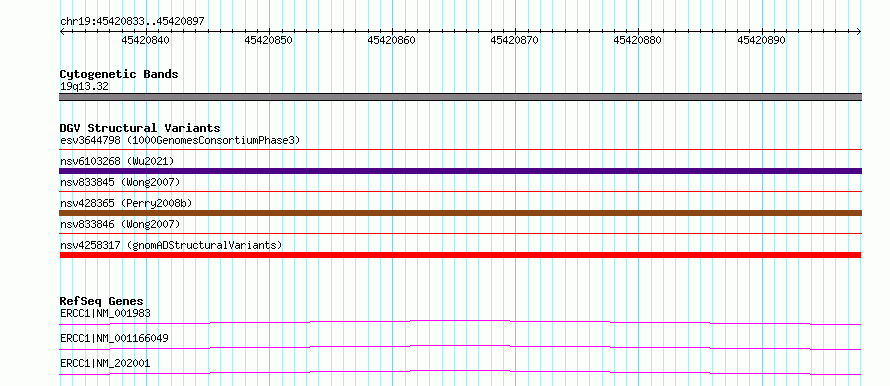This screenshot has height=386, width=890.
Task: Click thin red line under esv3644798
Action: point(461,150)
